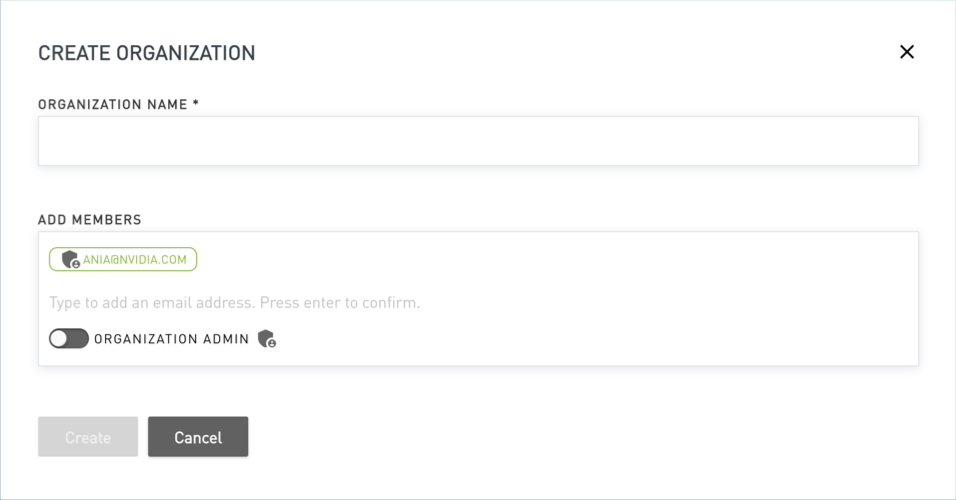Click the email address entry field
This screenshot has width=956, height=500.
[478, 302]
